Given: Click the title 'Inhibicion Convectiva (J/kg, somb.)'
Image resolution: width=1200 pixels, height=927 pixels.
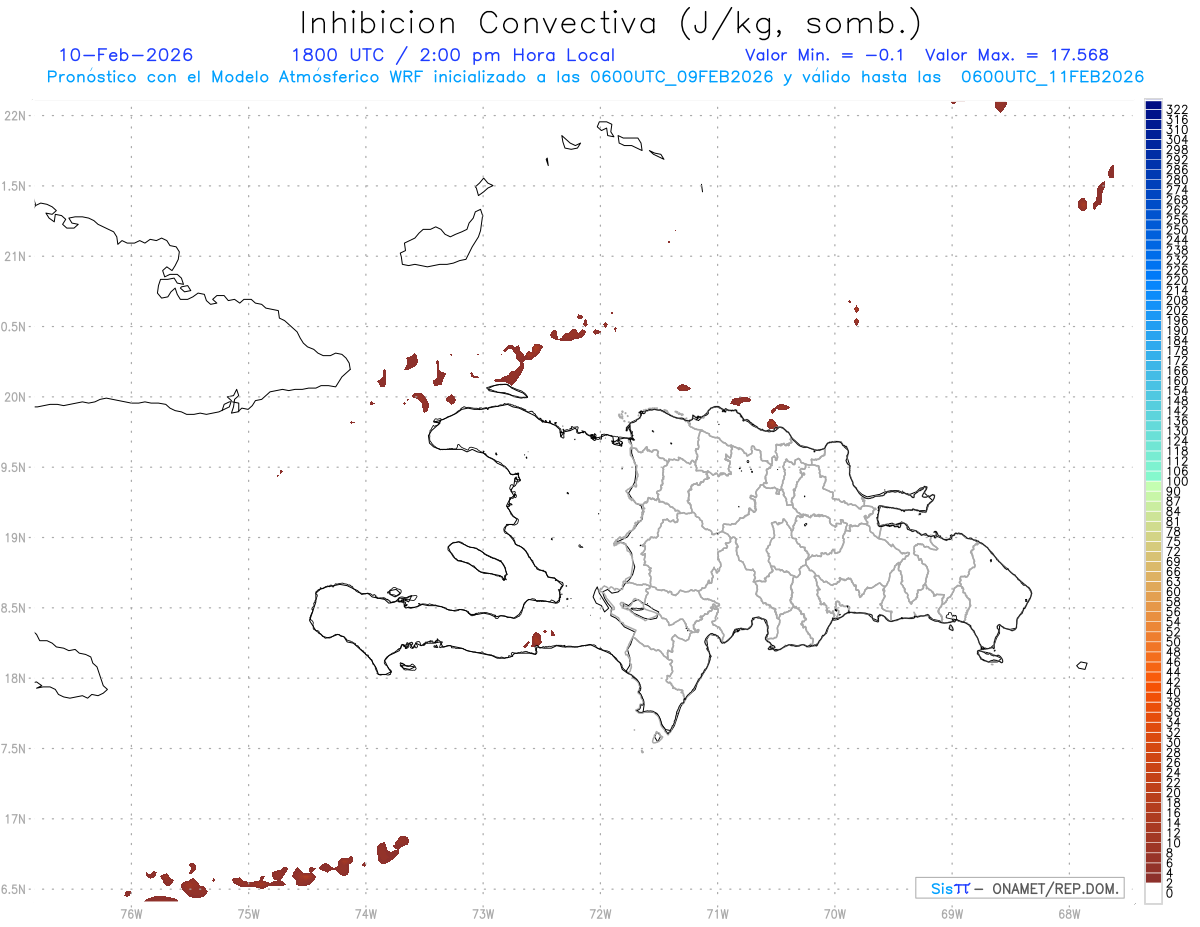Looking at the screenshot, I should (x=611, y=24).
